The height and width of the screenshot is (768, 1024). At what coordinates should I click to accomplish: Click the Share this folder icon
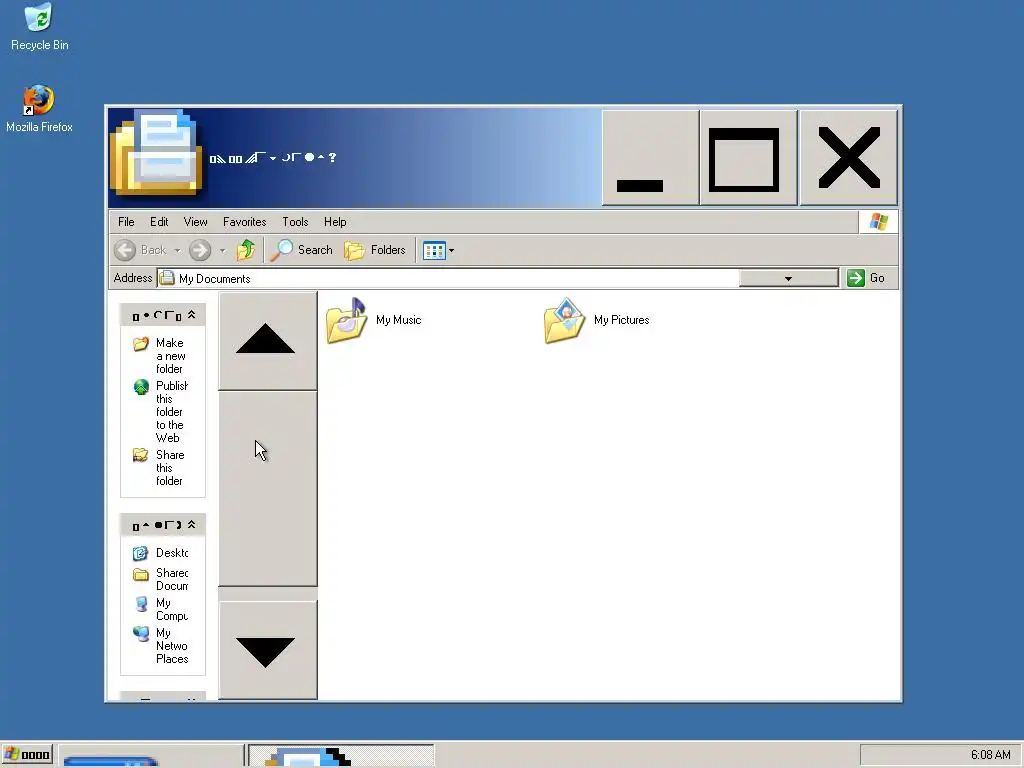(x=140, y=455)
